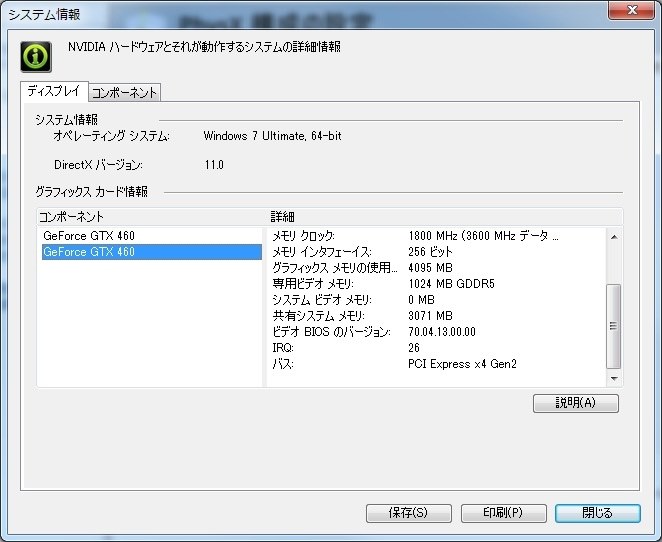Screen dimensions: 662x542
Task: Click the メモリ クロック row
Action: [x=437, y=236]
